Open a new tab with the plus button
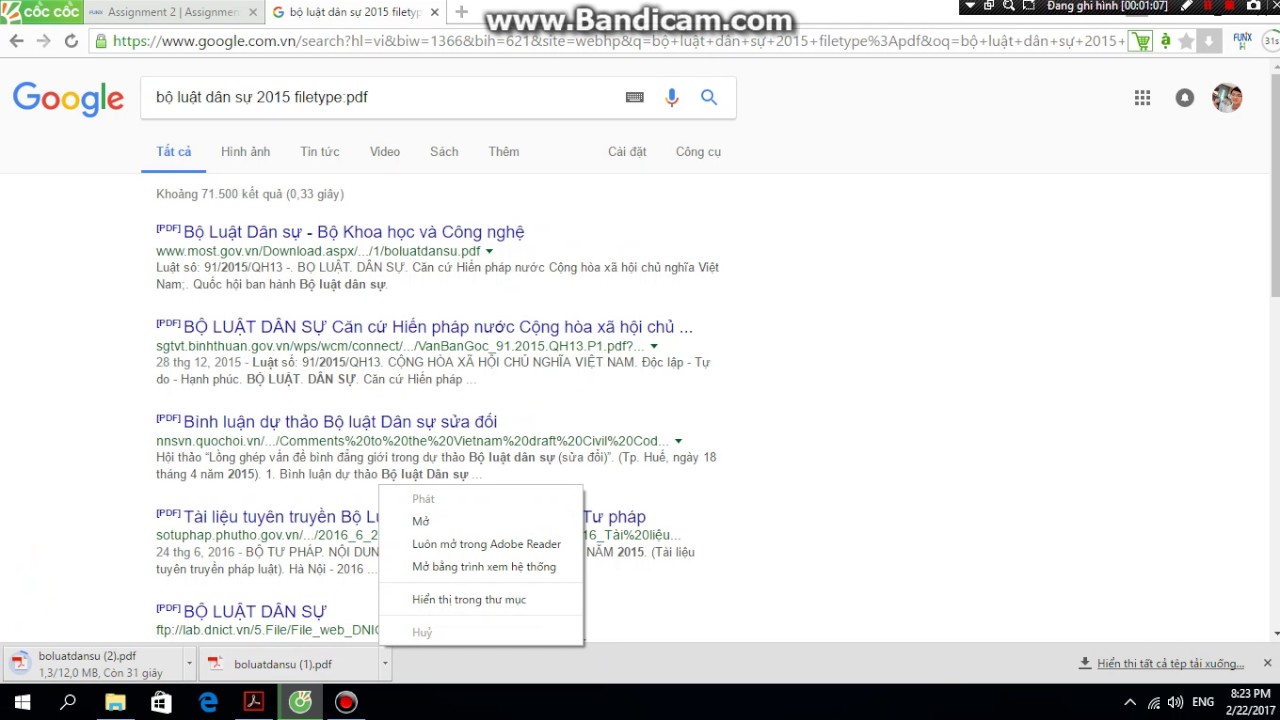 pyautogui.click(x=461, y=12)
